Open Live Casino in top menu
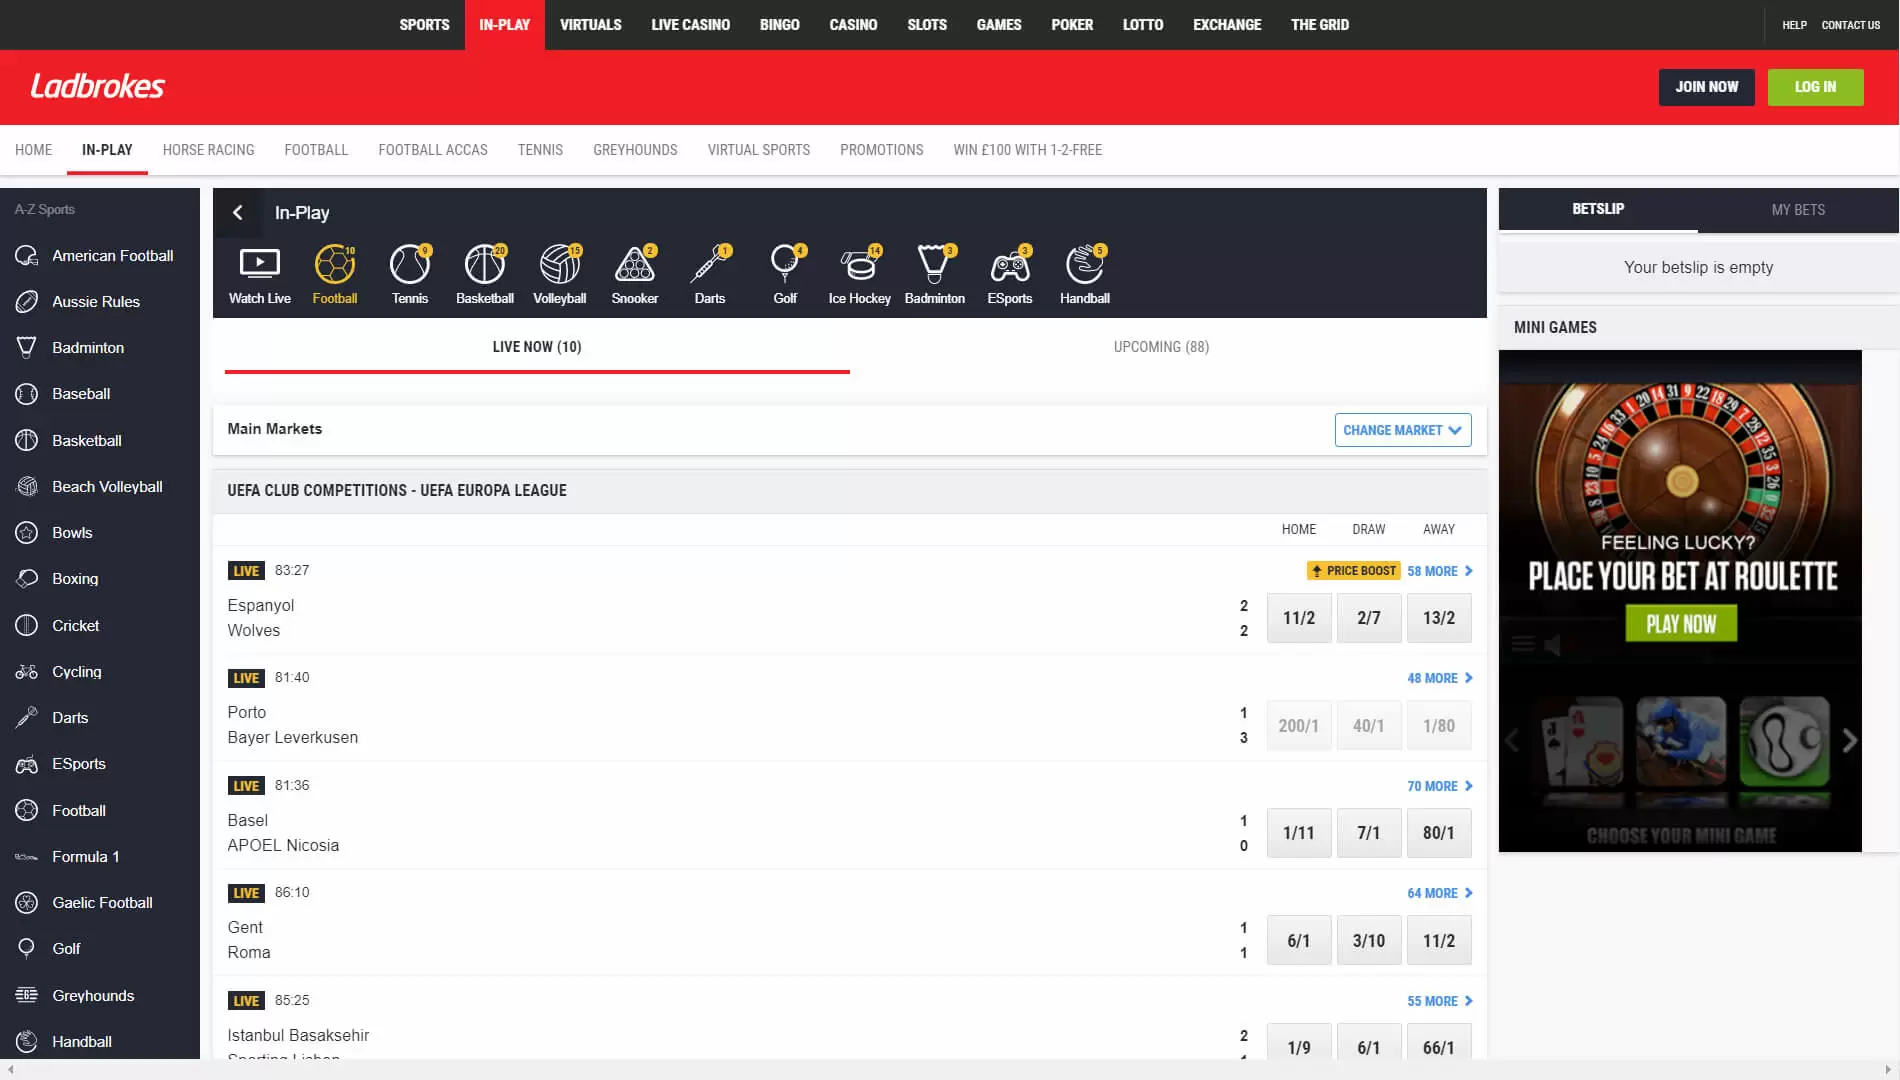 coord(690,25)
